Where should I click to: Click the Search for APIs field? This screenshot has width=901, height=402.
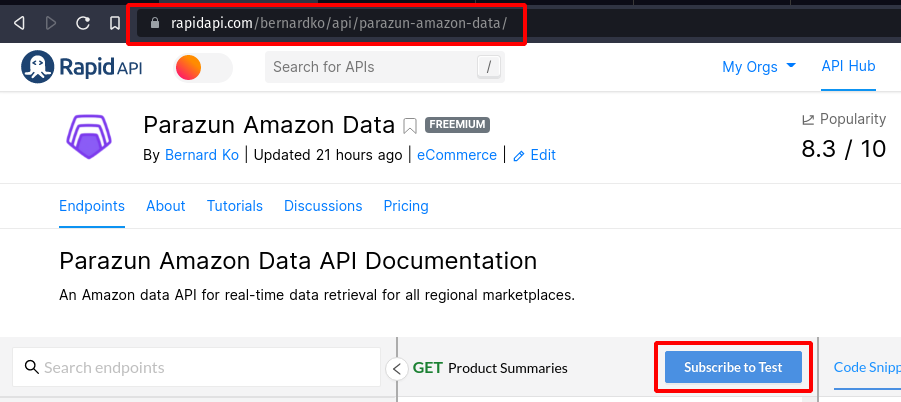(370, 67)
